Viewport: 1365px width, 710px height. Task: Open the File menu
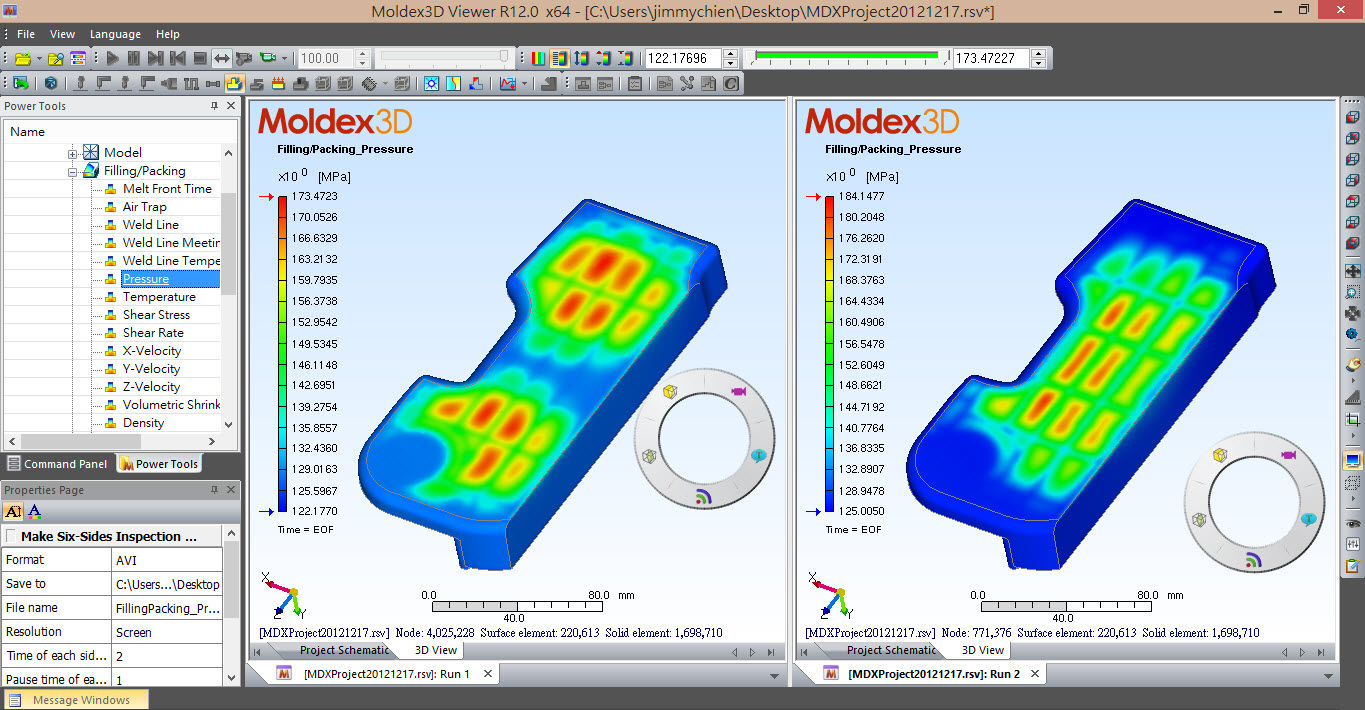(x=25, y=34)
